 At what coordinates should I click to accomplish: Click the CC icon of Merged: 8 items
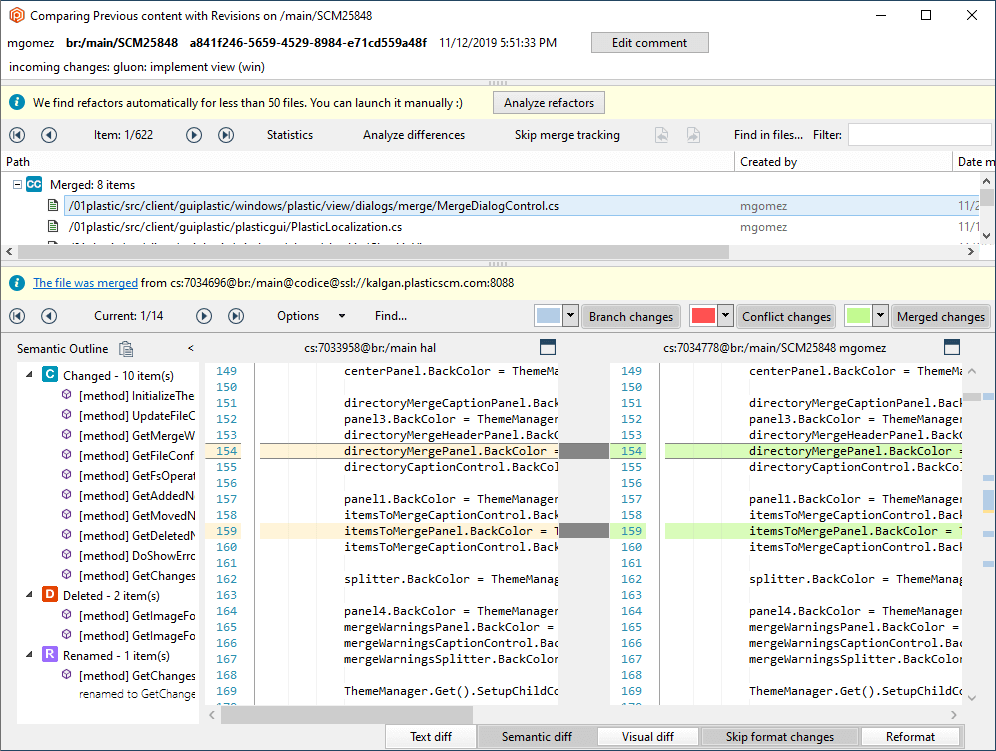pyautogui.click(x=34, y=184)
